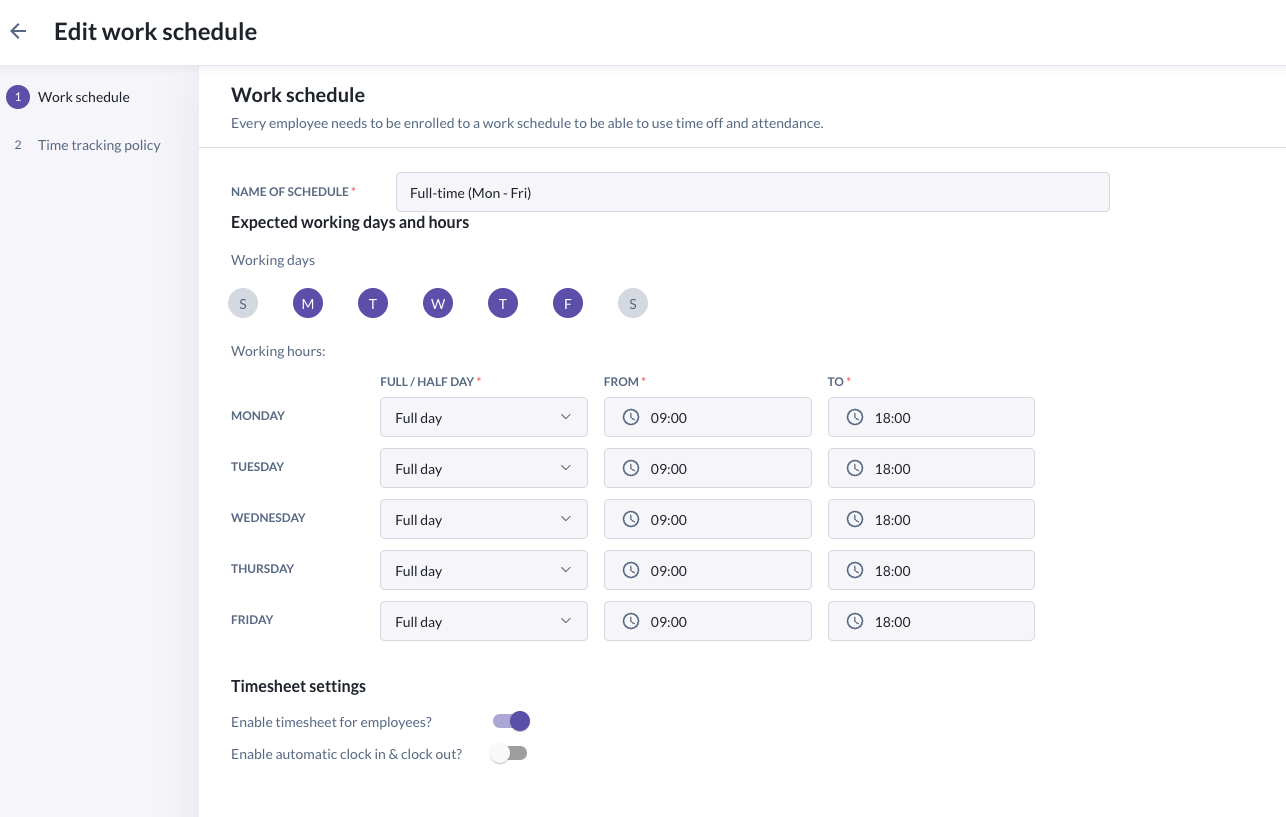Click clock icon in Thursday From field
The height and width of the screenshot is (817, 1286).
click(631, 570)
